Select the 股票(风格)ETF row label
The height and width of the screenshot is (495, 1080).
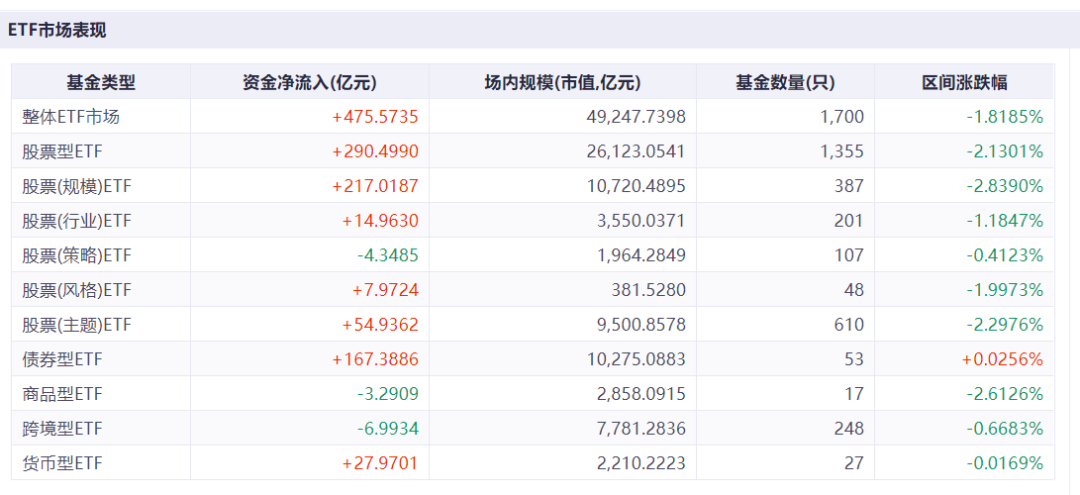76,291
